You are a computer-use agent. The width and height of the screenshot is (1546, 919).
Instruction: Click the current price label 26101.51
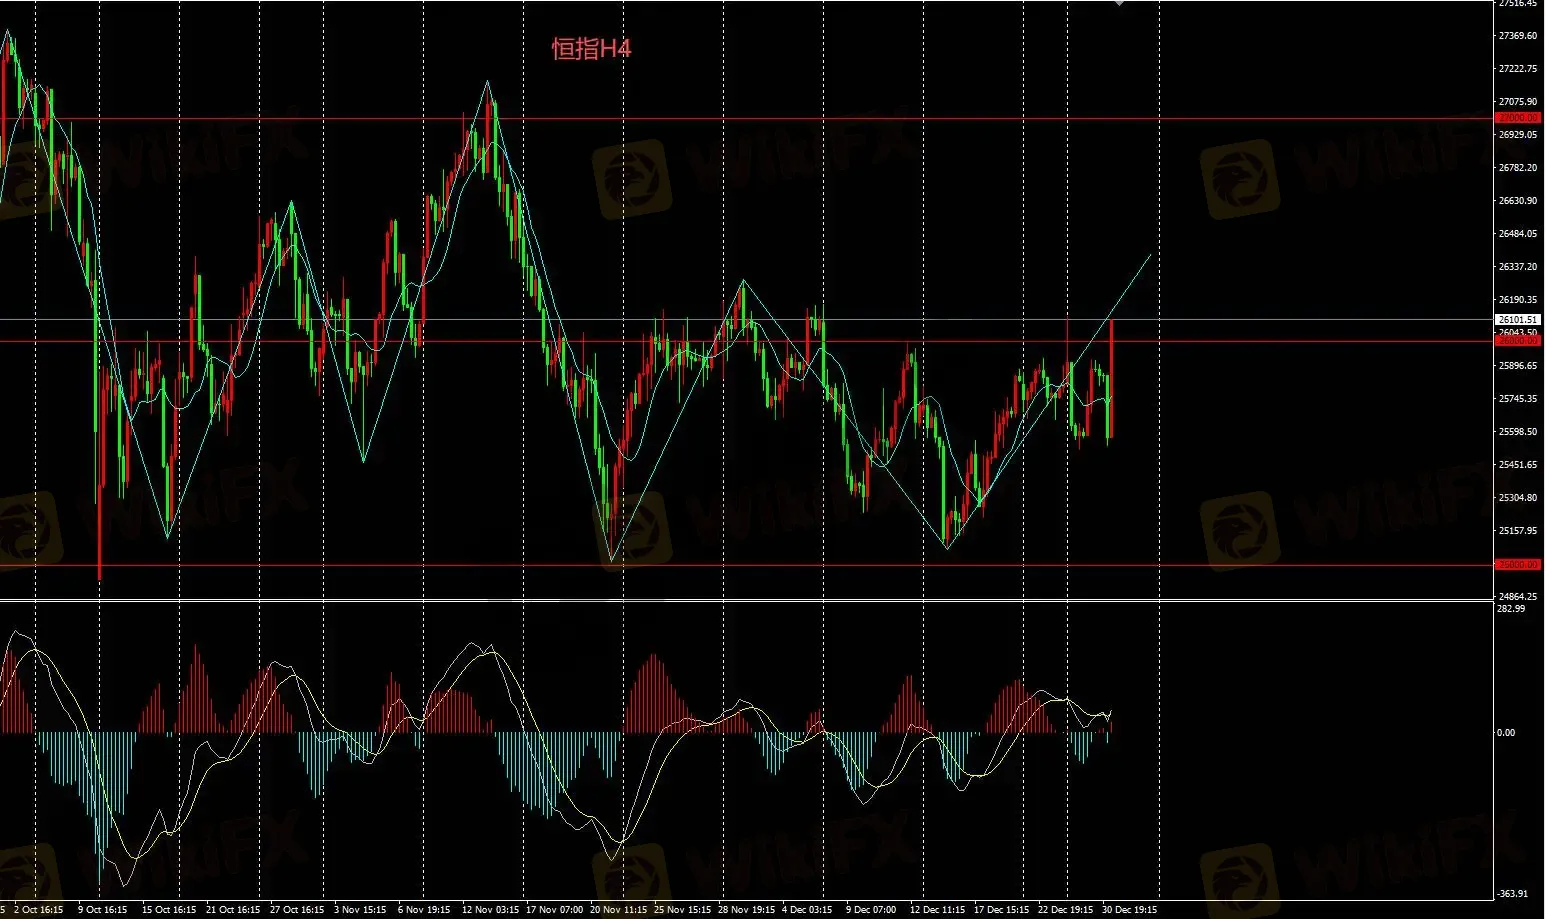pos(1518,320)
